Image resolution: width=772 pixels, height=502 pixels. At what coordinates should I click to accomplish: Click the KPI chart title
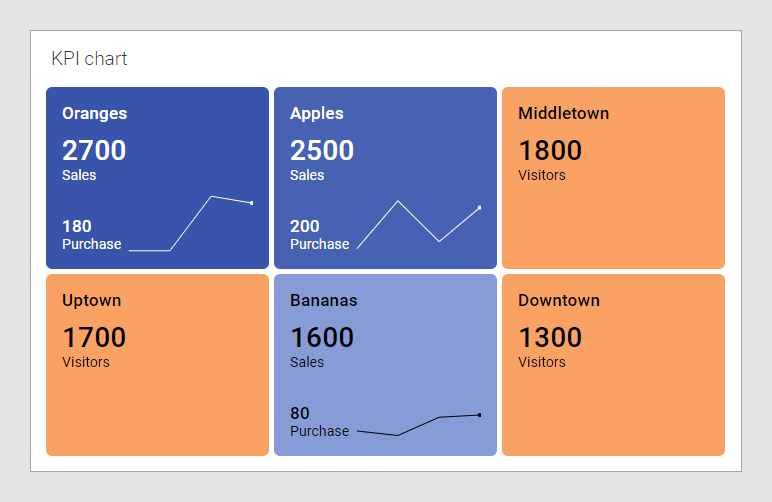pos(89,59)
